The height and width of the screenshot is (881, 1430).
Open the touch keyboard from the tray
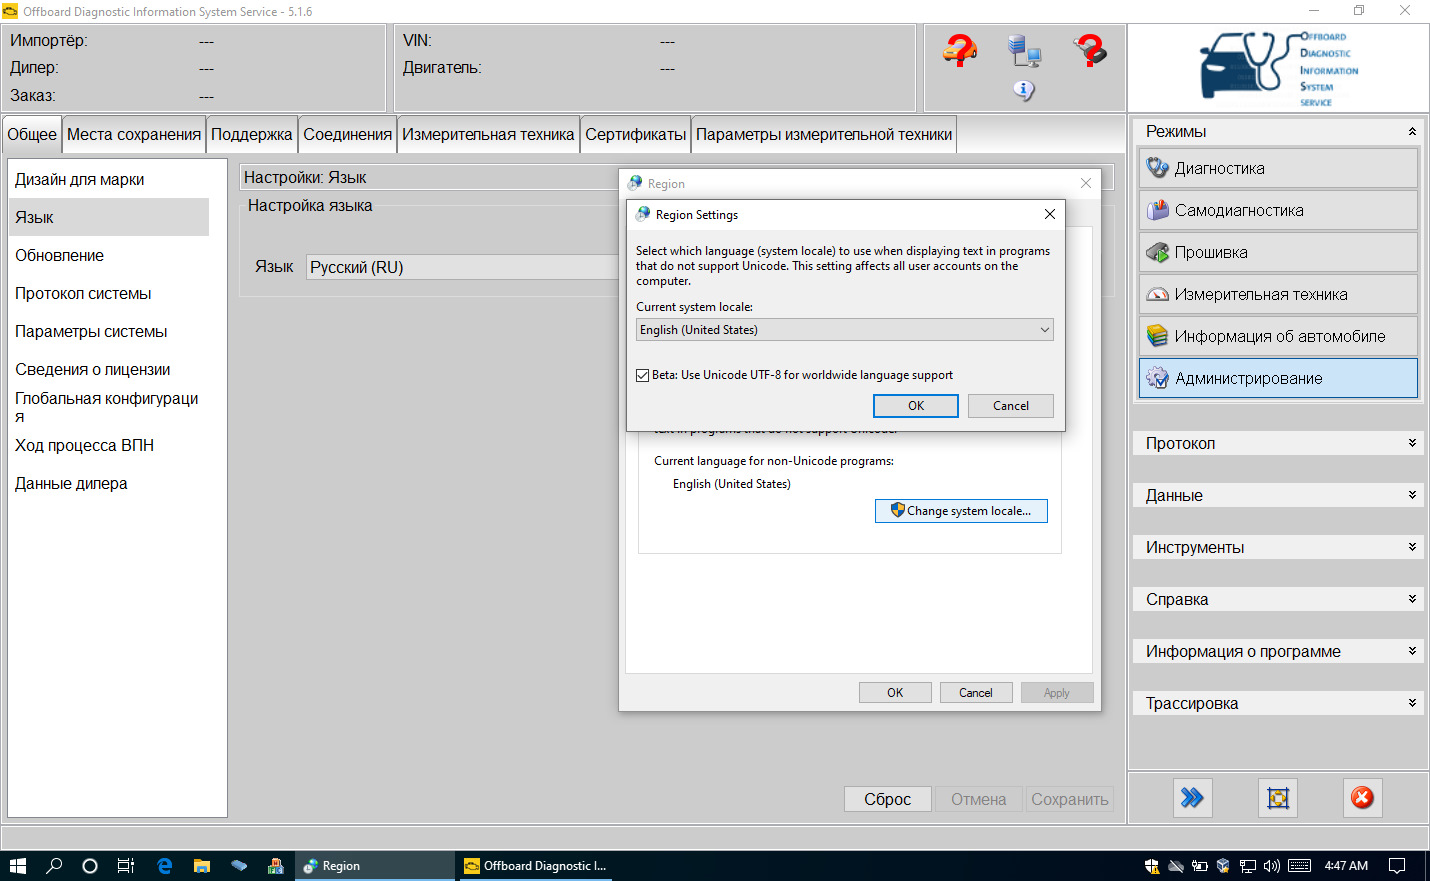pos(1300,866)
